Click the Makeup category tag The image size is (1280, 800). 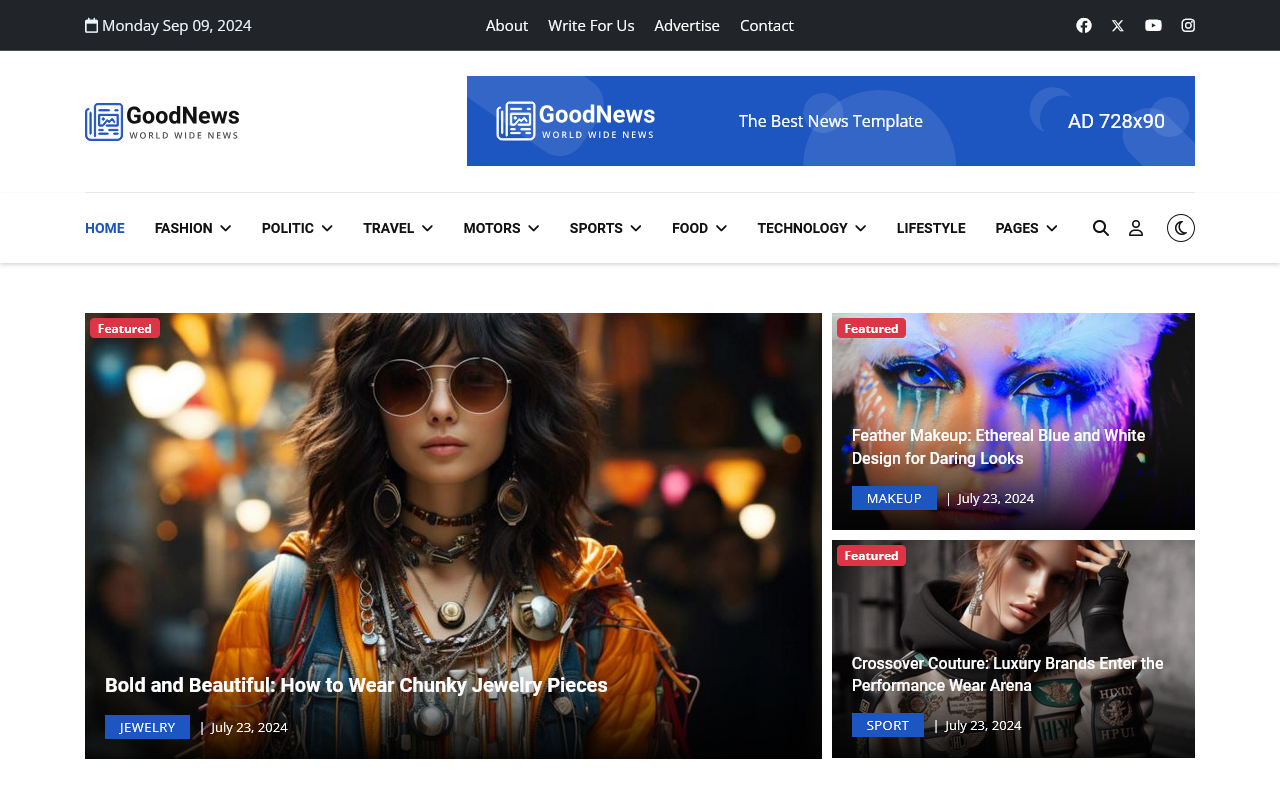tap(894, 498)
